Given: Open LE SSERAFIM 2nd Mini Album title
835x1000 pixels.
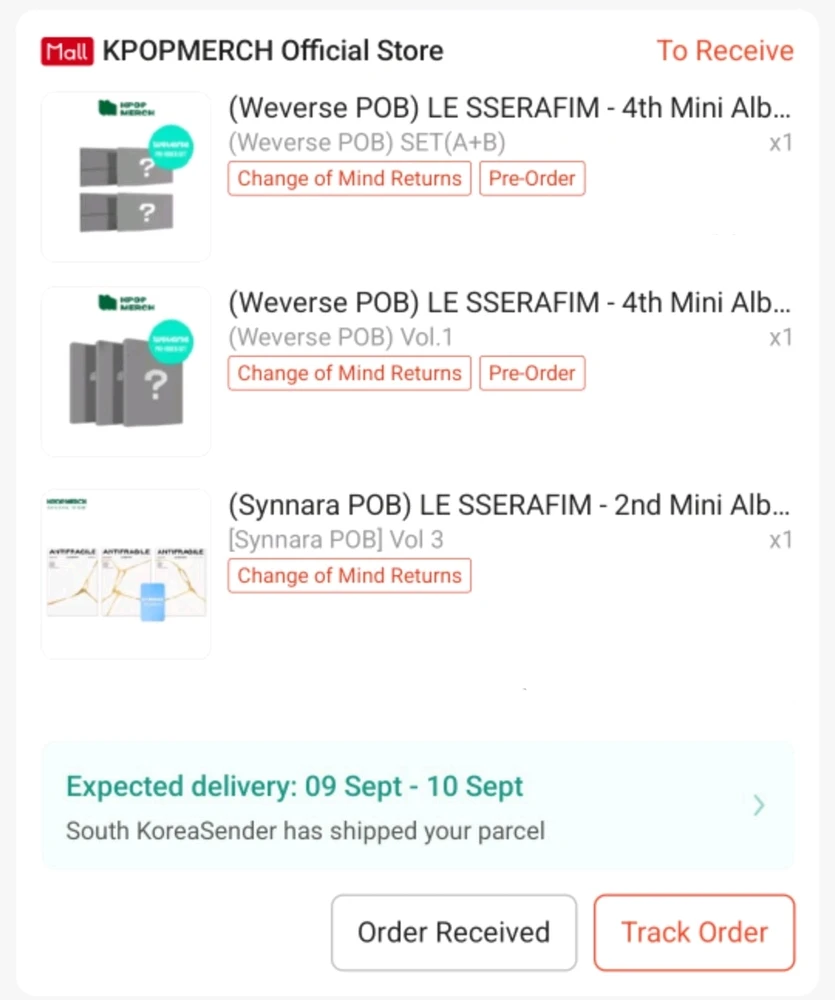Looking at the screenshot, I should (x=509, y=505).
